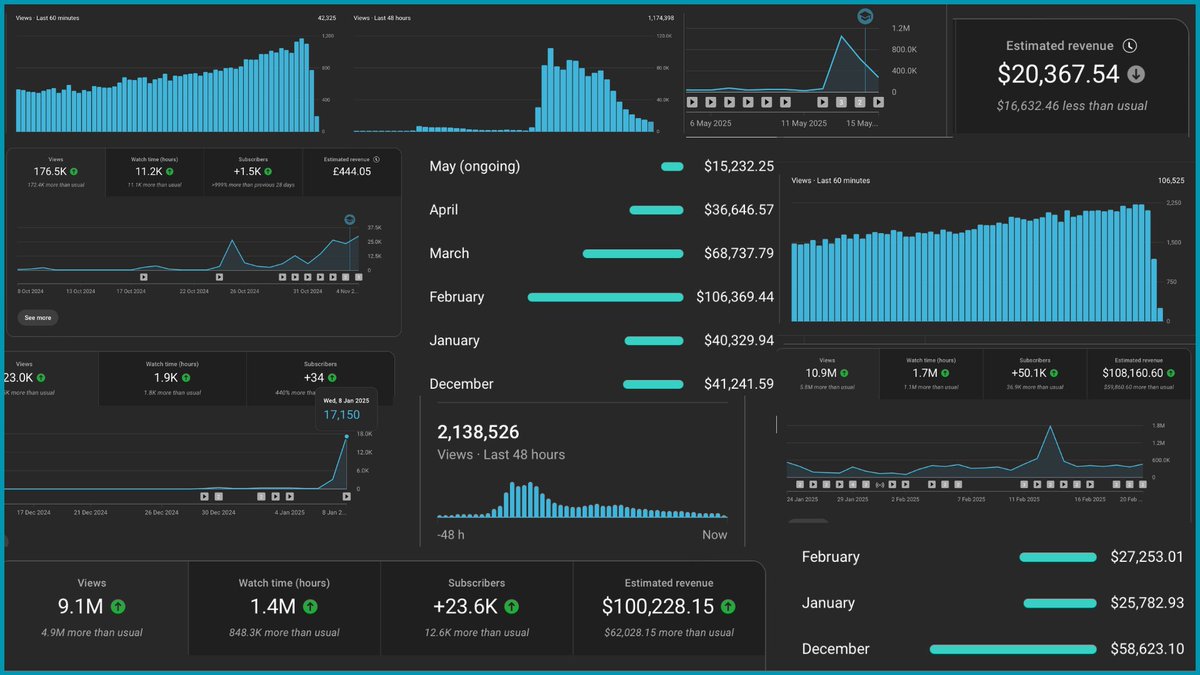The image size is (1200, 675).
Task: Click the March revenue bar for $68,737.79
Action: click(633, 254)
